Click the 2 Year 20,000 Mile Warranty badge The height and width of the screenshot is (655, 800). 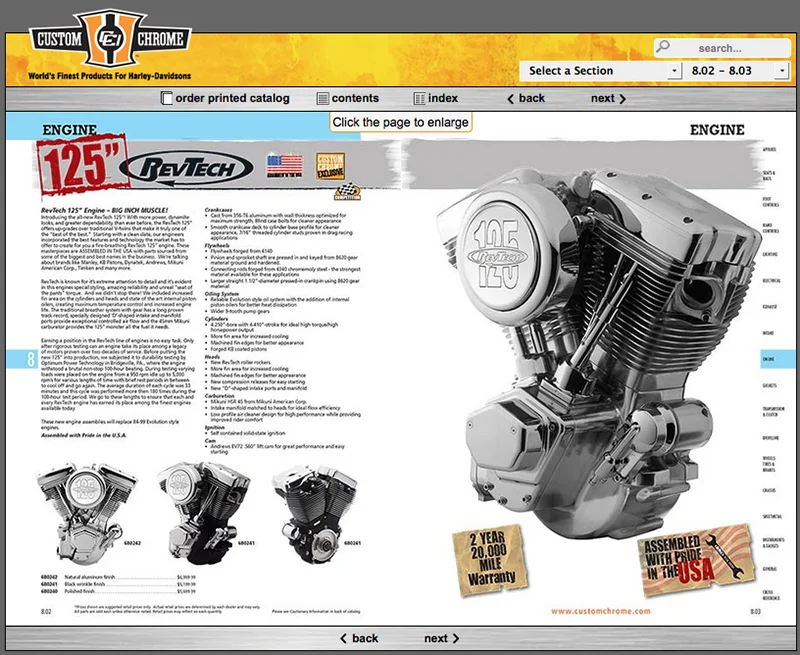[x=490, y=560]
